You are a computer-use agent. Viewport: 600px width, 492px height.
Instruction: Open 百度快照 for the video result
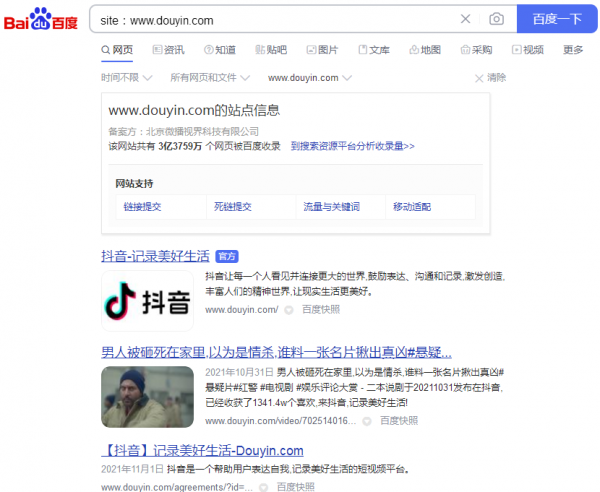(399, 421)
